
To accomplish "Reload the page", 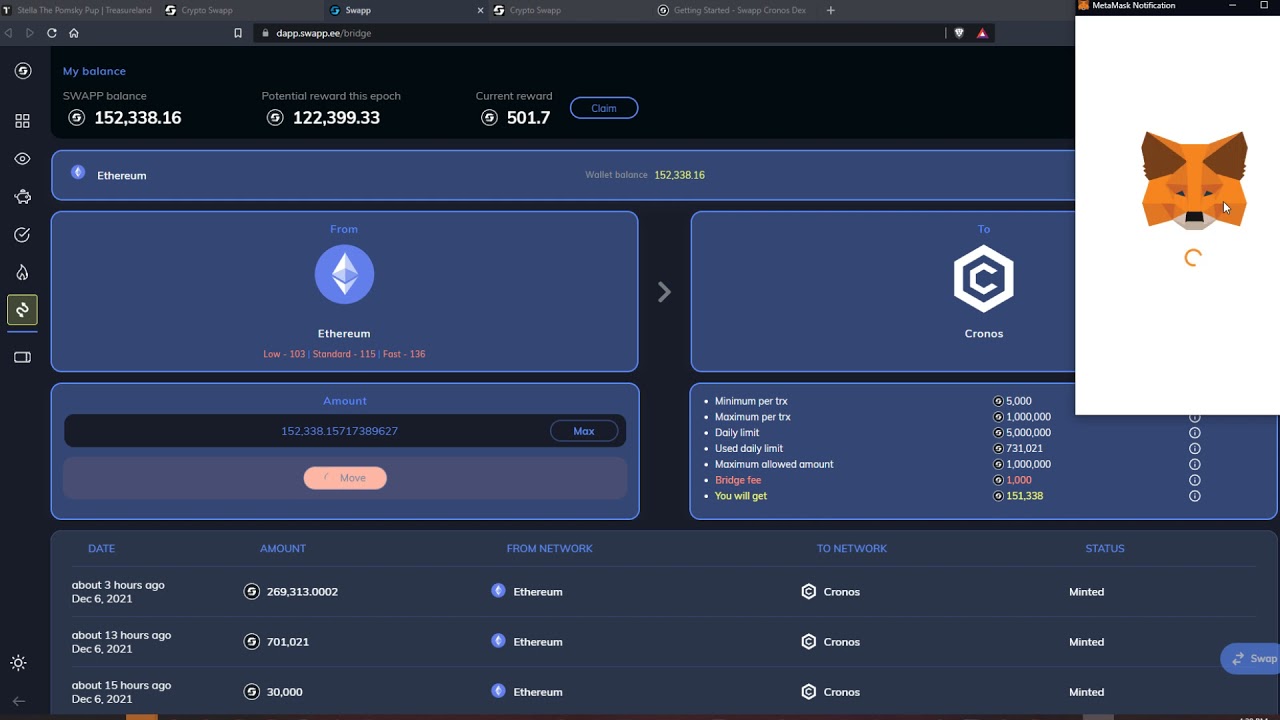I will click(52, 33).
